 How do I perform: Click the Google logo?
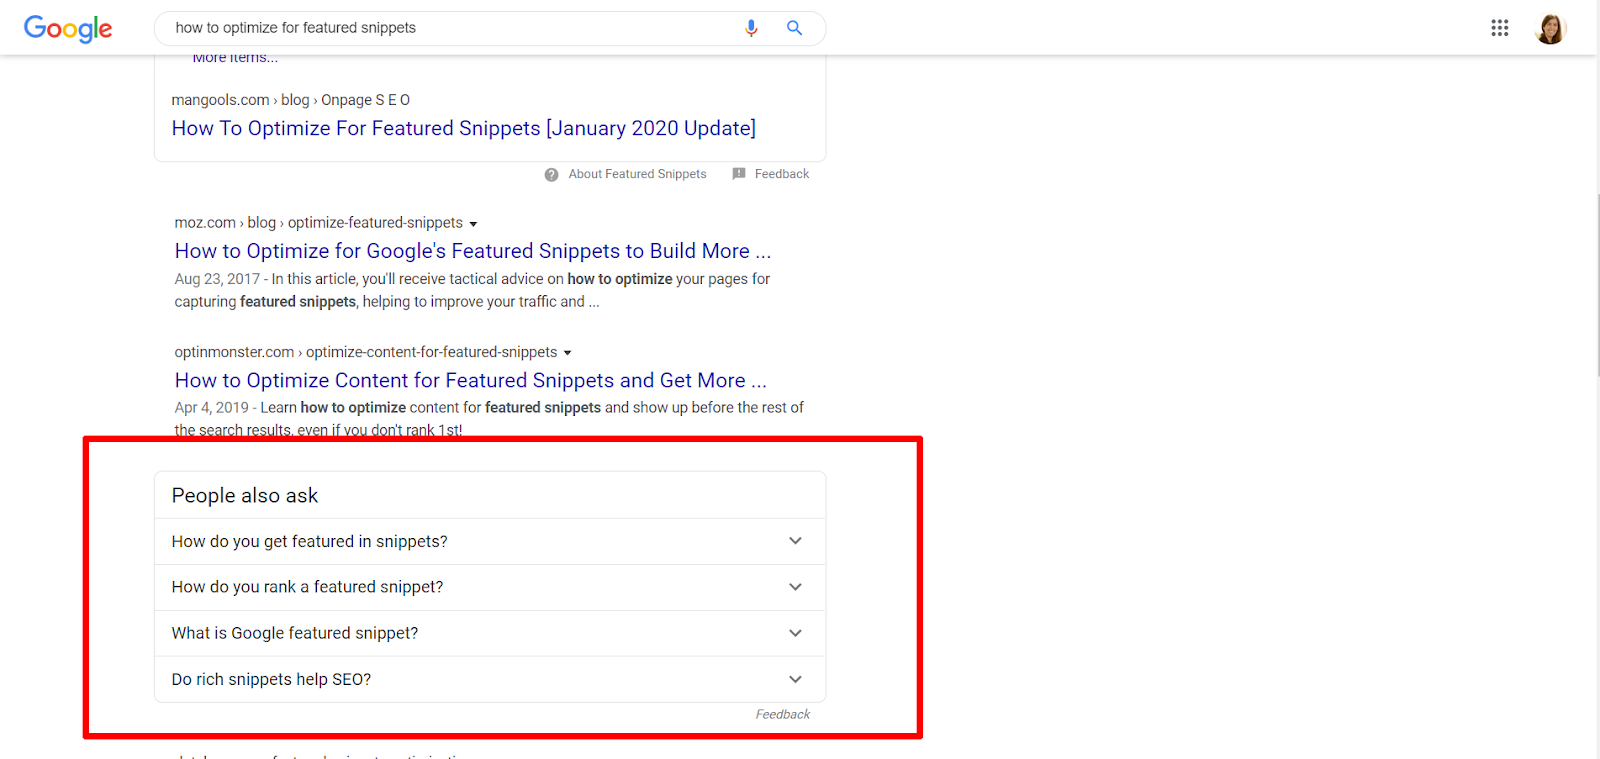click(68, 29)
